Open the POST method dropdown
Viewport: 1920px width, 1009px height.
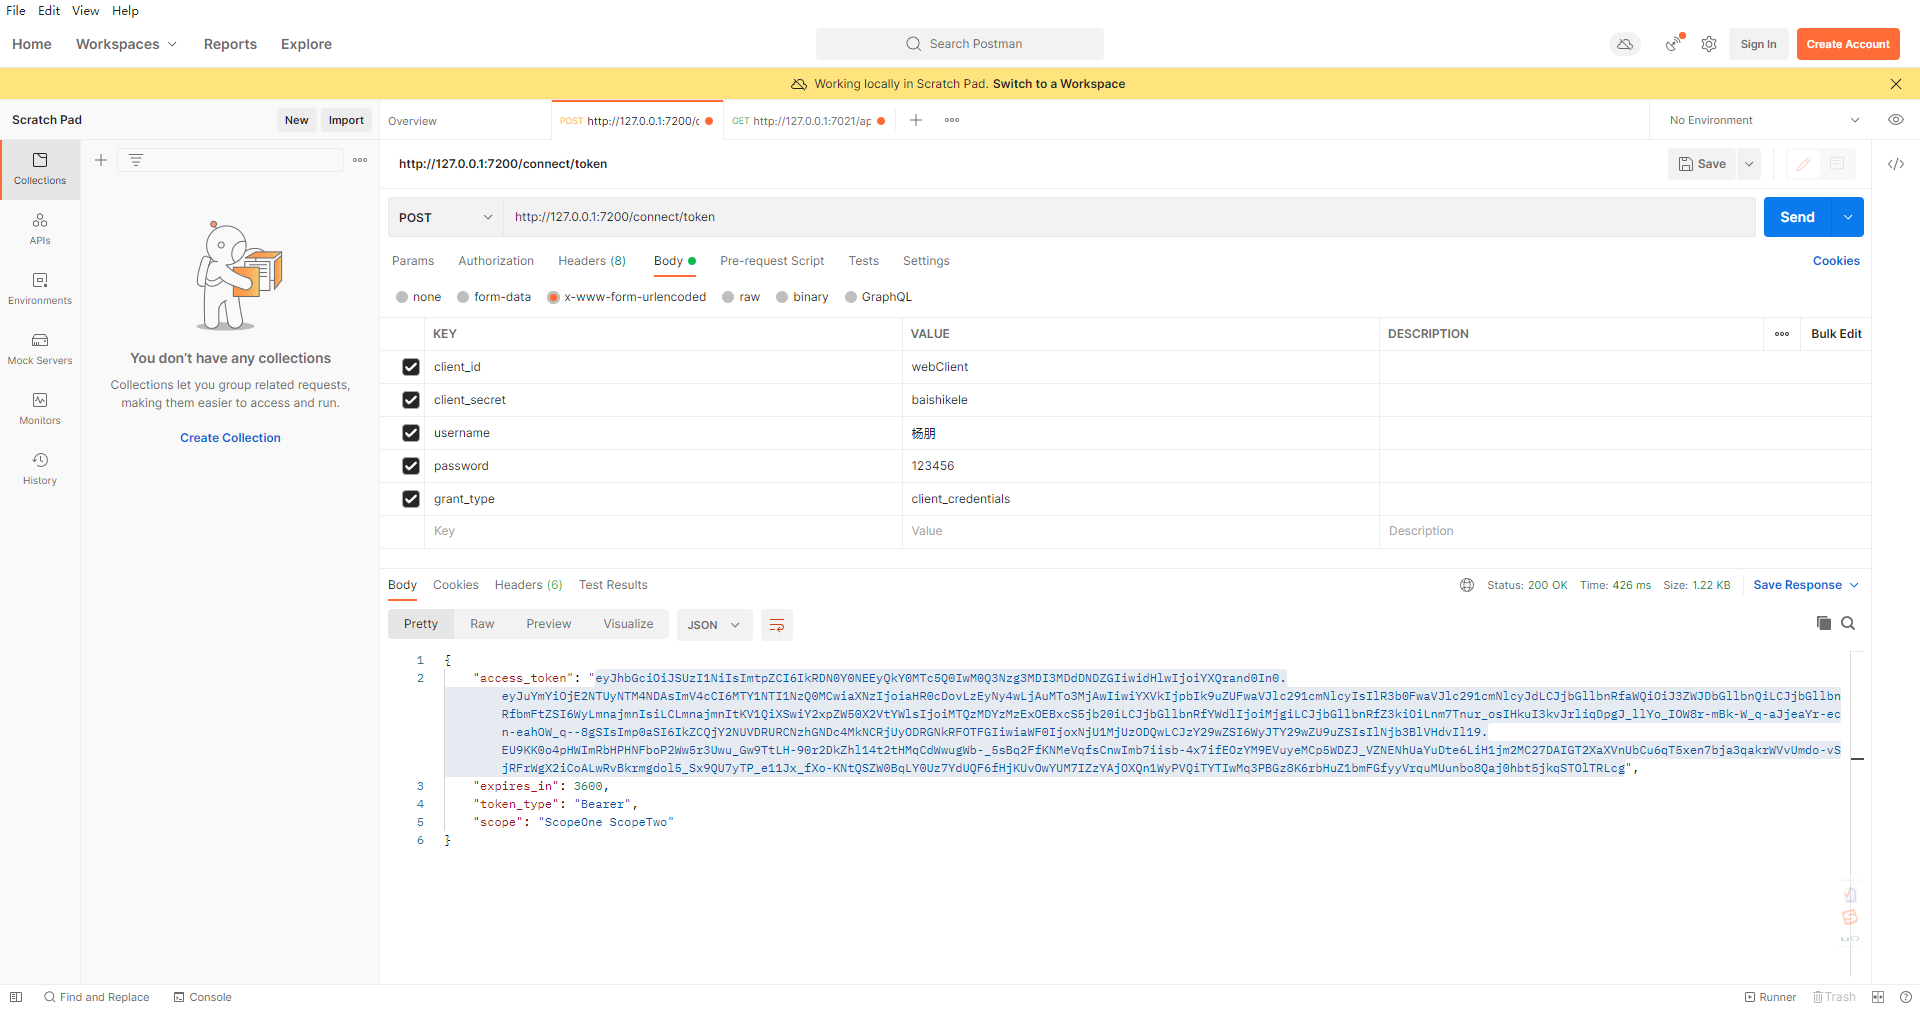tap(445, 217)
